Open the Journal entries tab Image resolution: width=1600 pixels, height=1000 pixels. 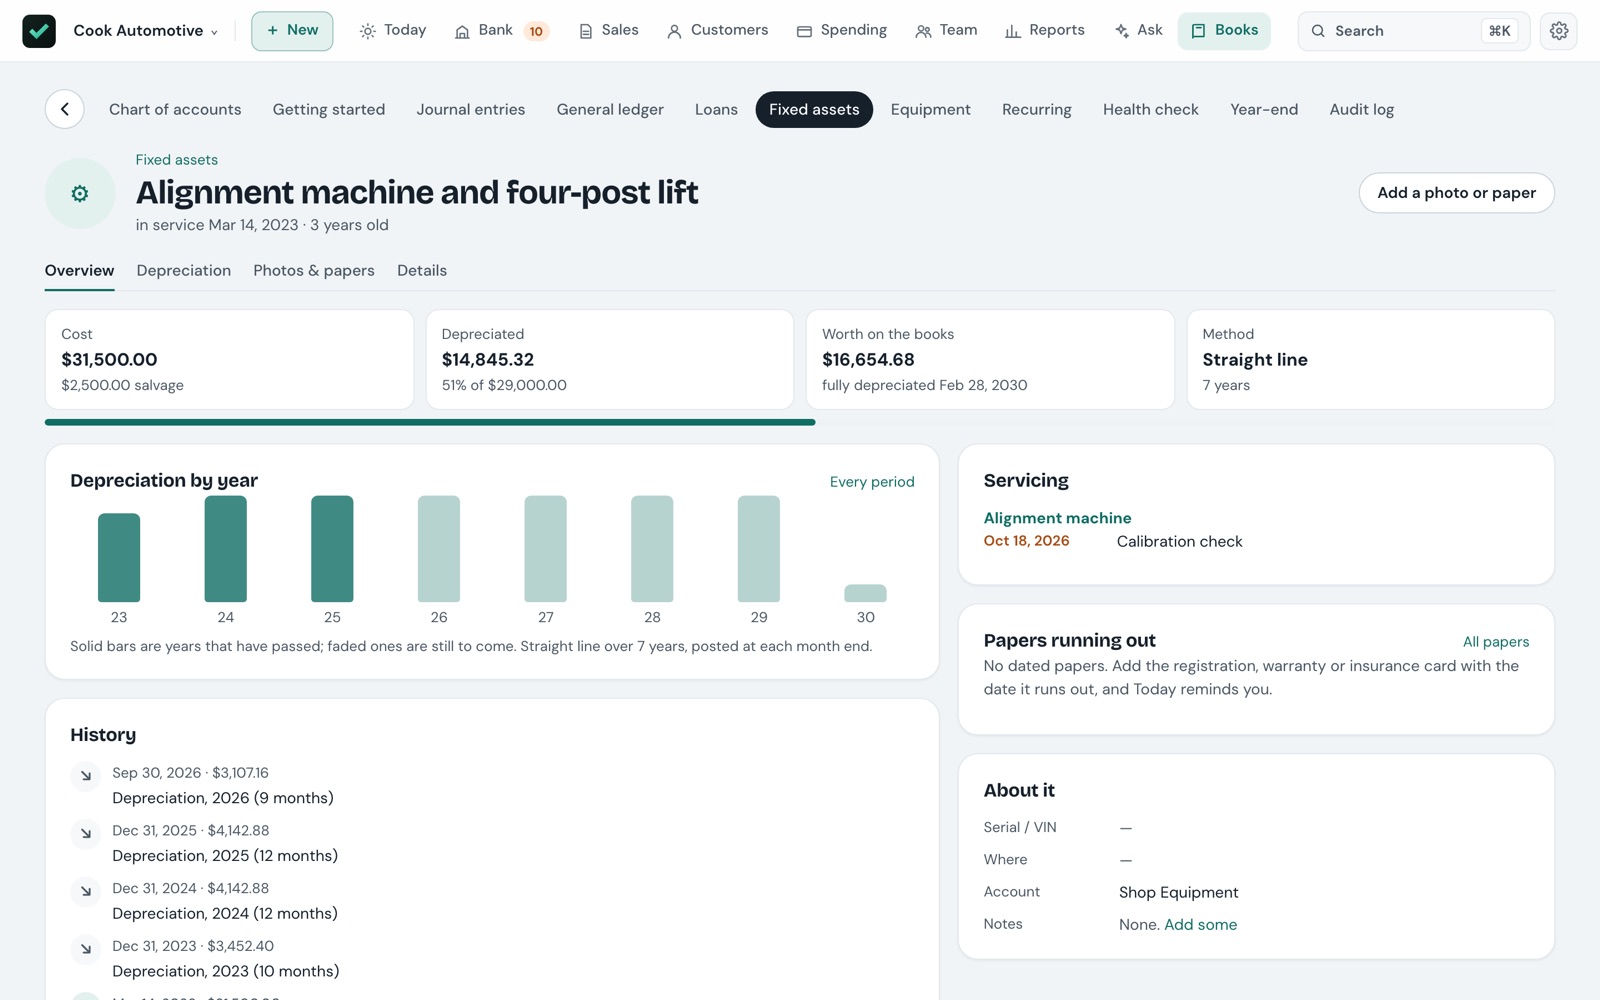click(x=471, y=109)
